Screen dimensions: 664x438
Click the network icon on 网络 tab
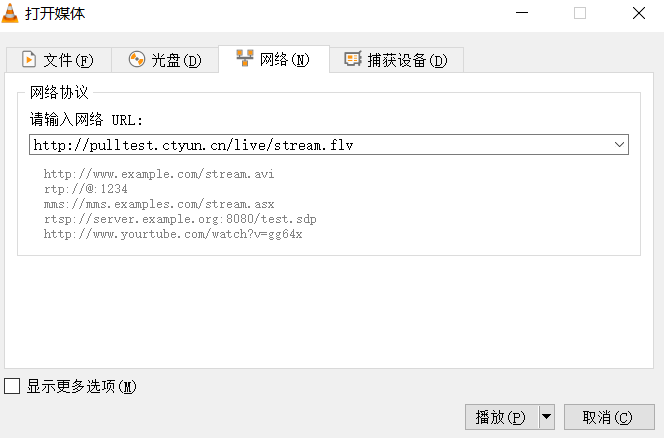click(245, 59)
